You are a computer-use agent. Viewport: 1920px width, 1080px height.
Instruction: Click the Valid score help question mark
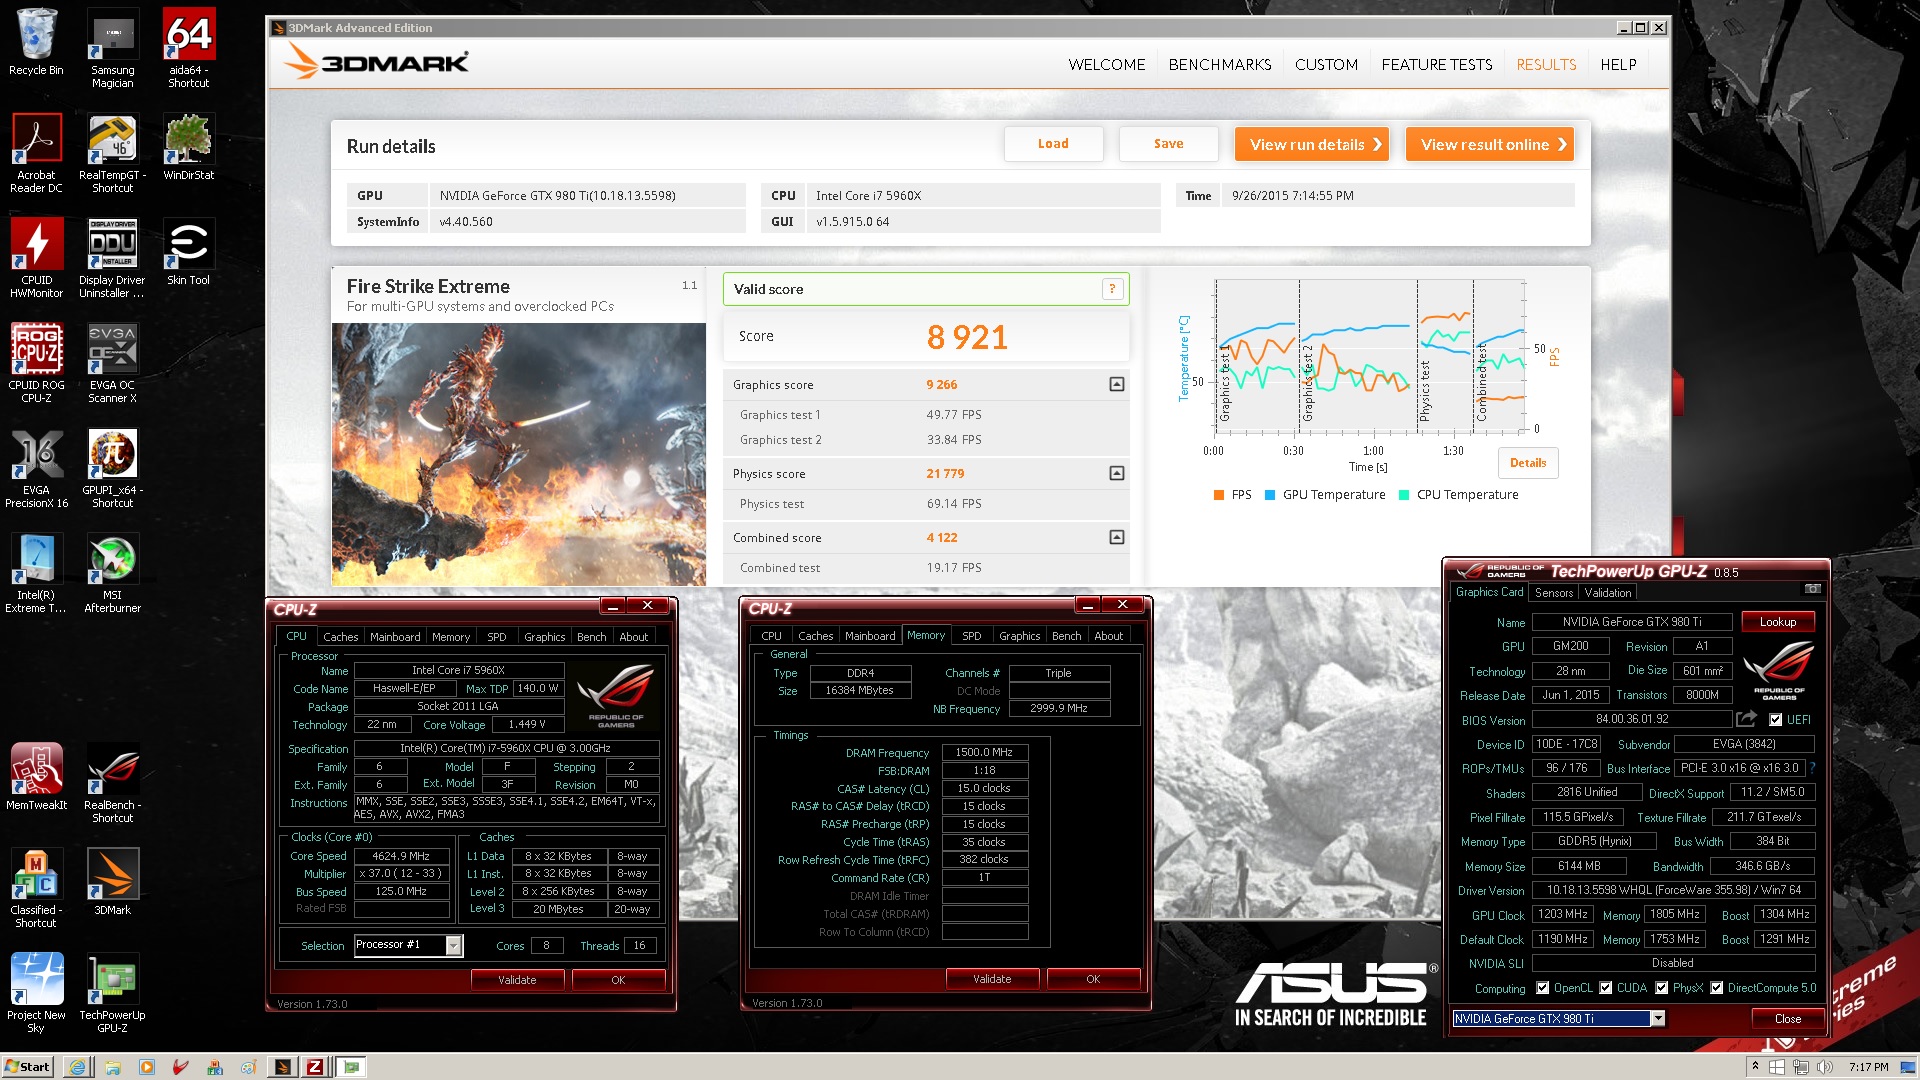[x=1112, y=289]
